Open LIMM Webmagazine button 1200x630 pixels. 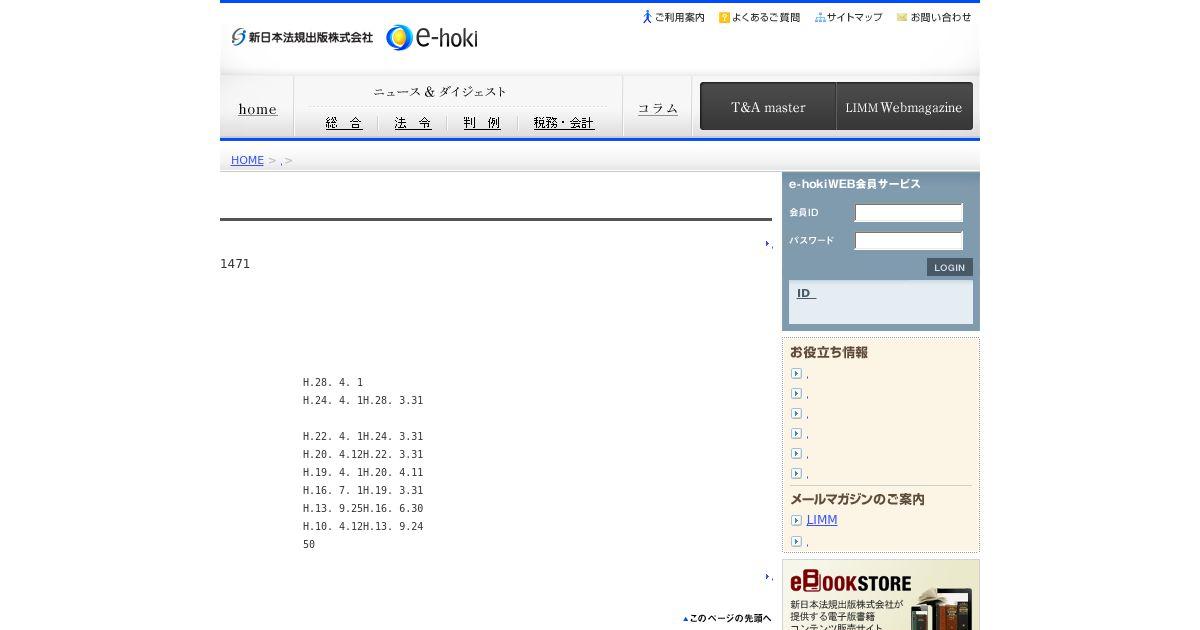pyautogui.click(x=904, y=106)
